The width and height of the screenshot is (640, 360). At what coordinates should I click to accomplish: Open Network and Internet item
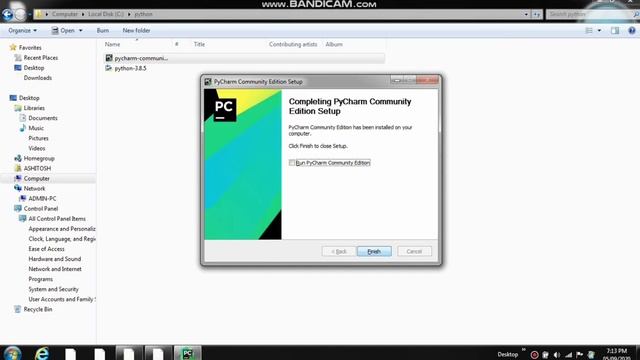pyautogui.click(x=55, y=269)
